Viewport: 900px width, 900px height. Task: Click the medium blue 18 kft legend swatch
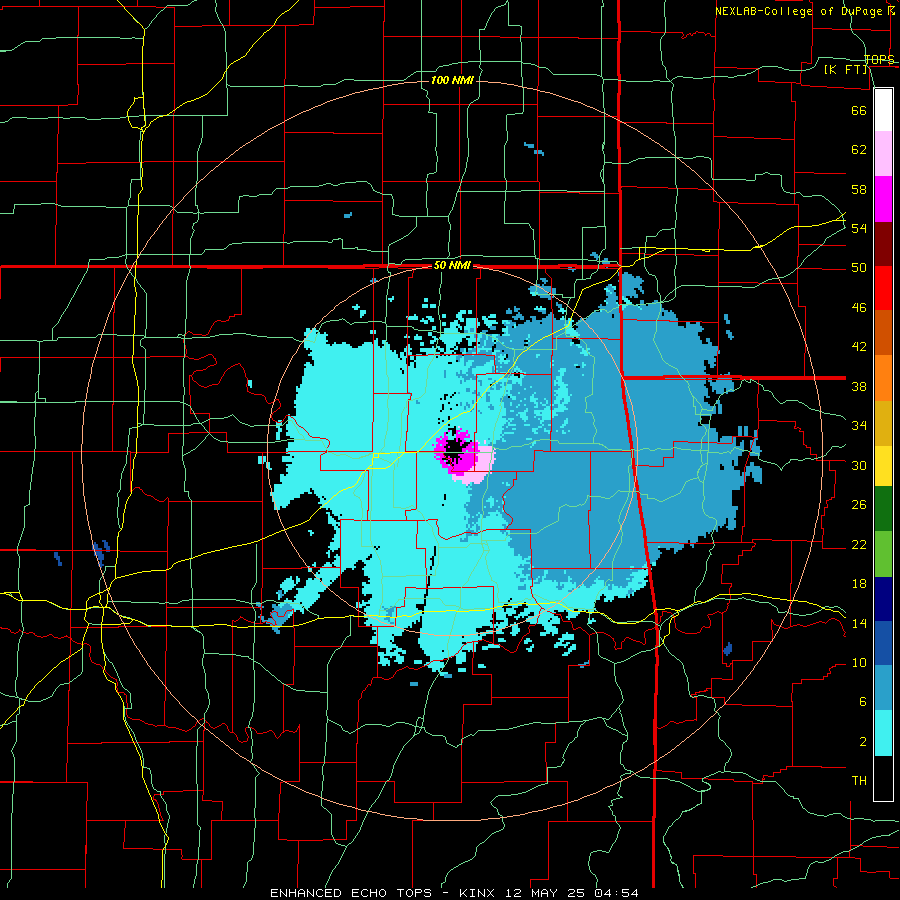883,643
